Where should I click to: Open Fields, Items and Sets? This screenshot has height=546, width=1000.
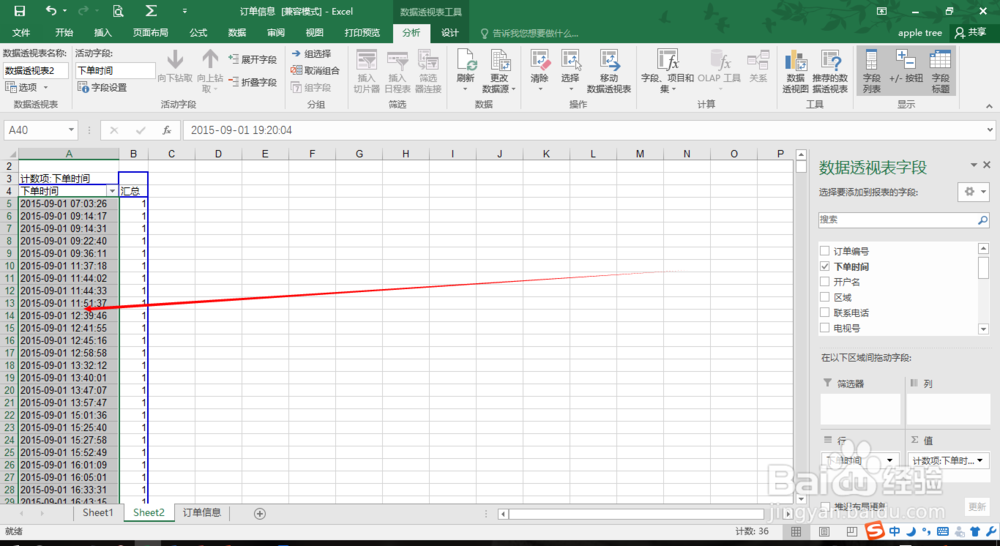click(667, 71)
